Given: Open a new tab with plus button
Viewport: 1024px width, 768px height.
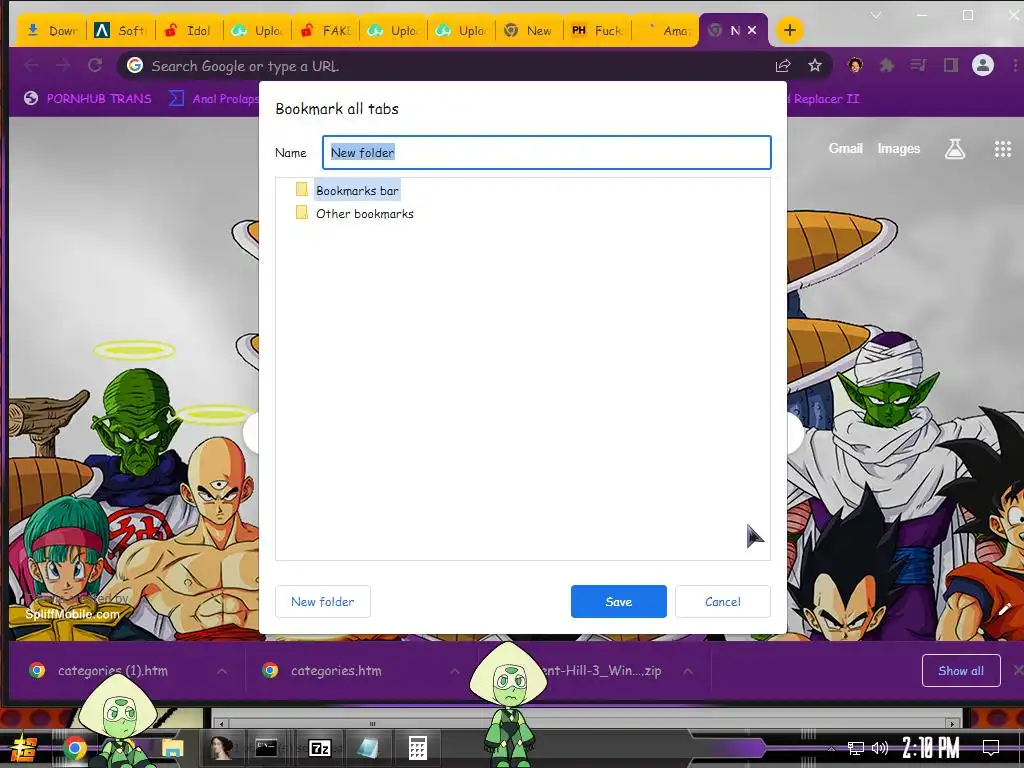Looking at the screenshot, I should [790, 30].
